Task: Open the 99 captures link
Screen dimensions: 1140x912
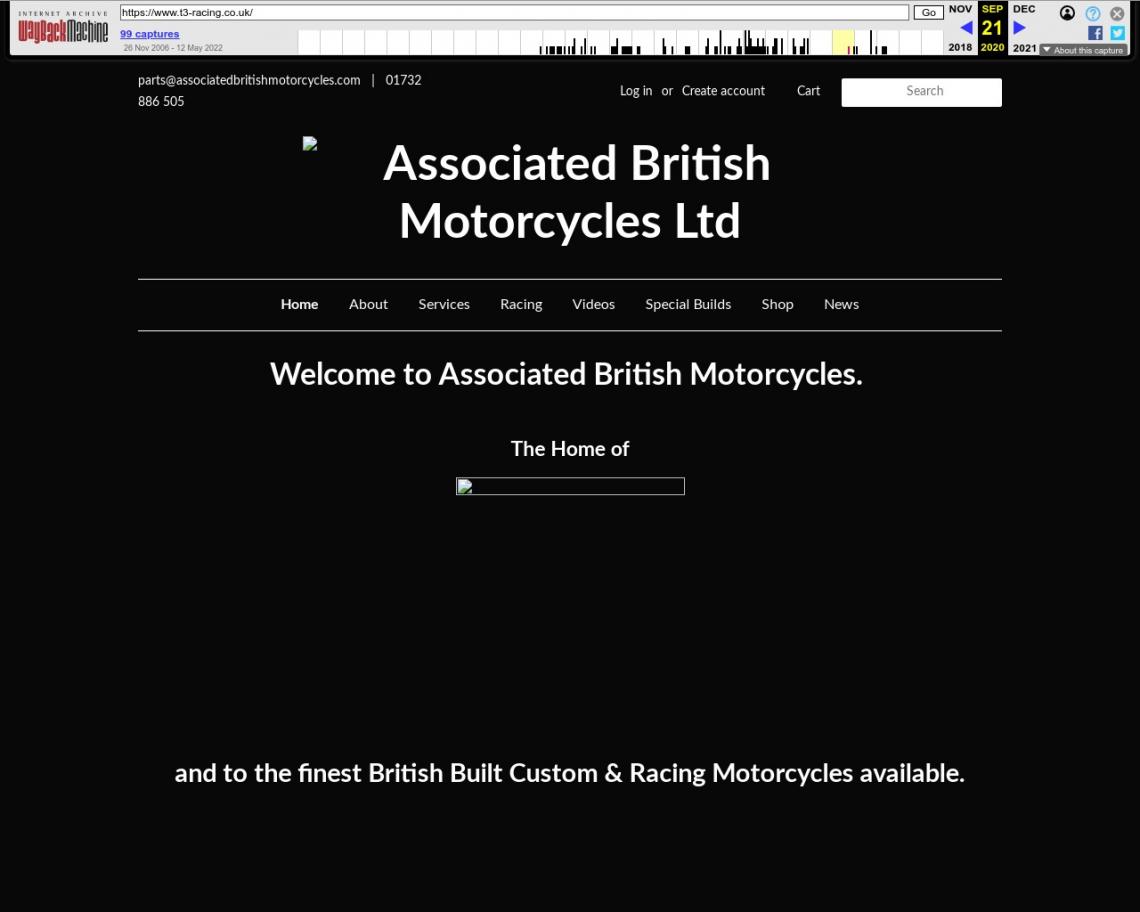Action: click(149, 34)
